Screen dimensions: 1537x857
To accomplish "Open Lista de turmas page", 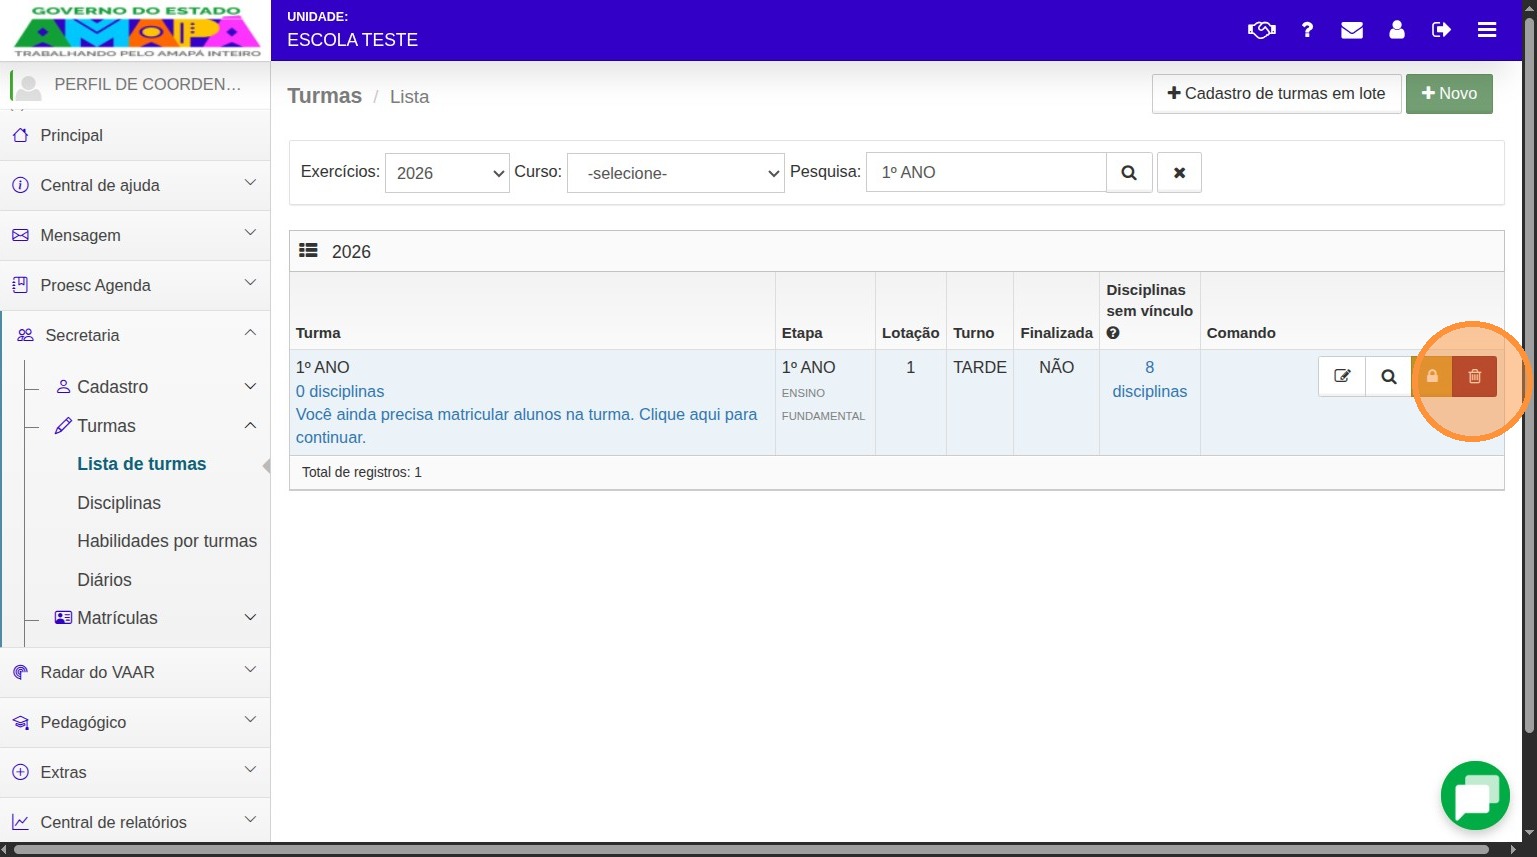I will (142, 464).
